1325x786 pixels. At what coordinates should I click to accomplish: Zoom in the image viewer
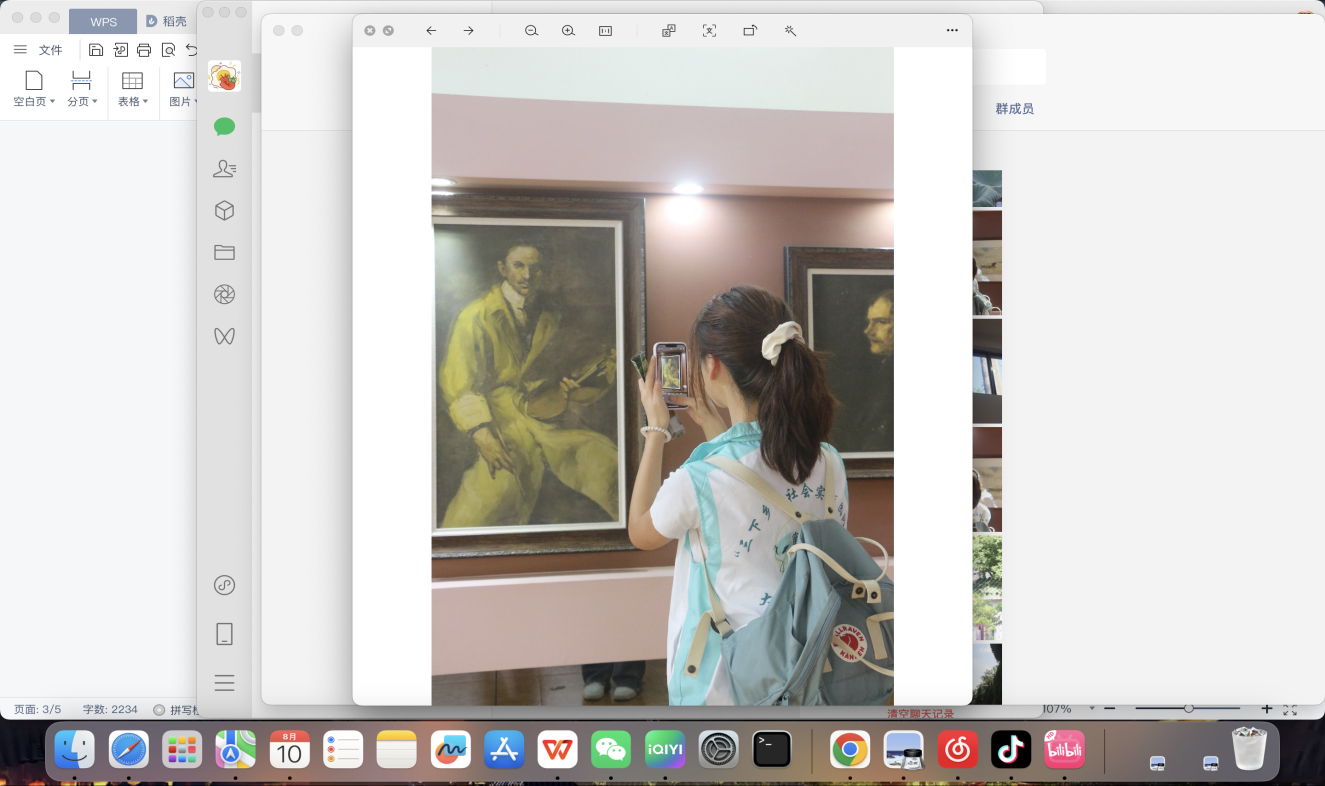pos(568,31)
